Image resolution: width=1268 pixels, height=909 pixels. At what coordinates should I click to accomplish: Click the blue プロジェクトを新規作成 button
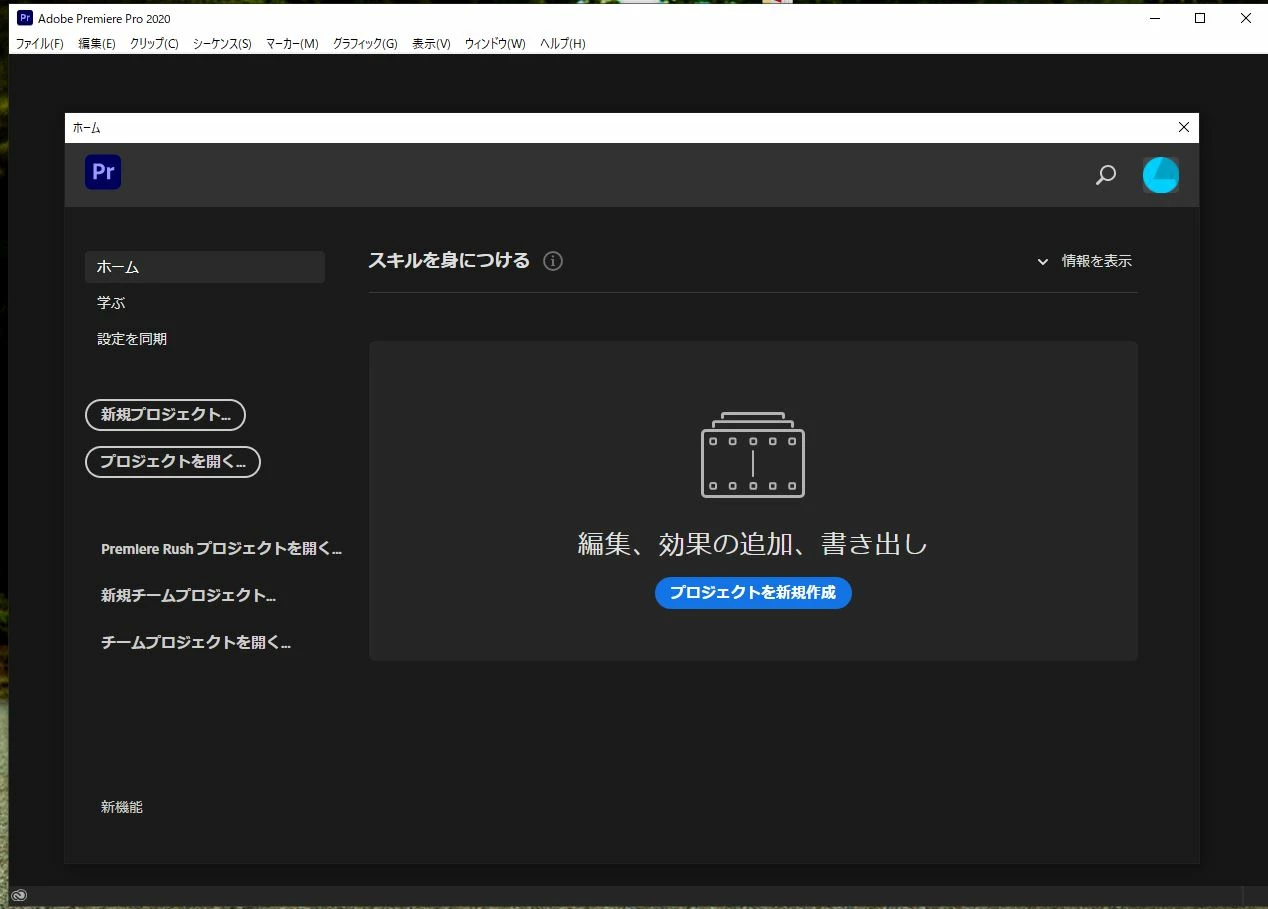tap(753, 592)
